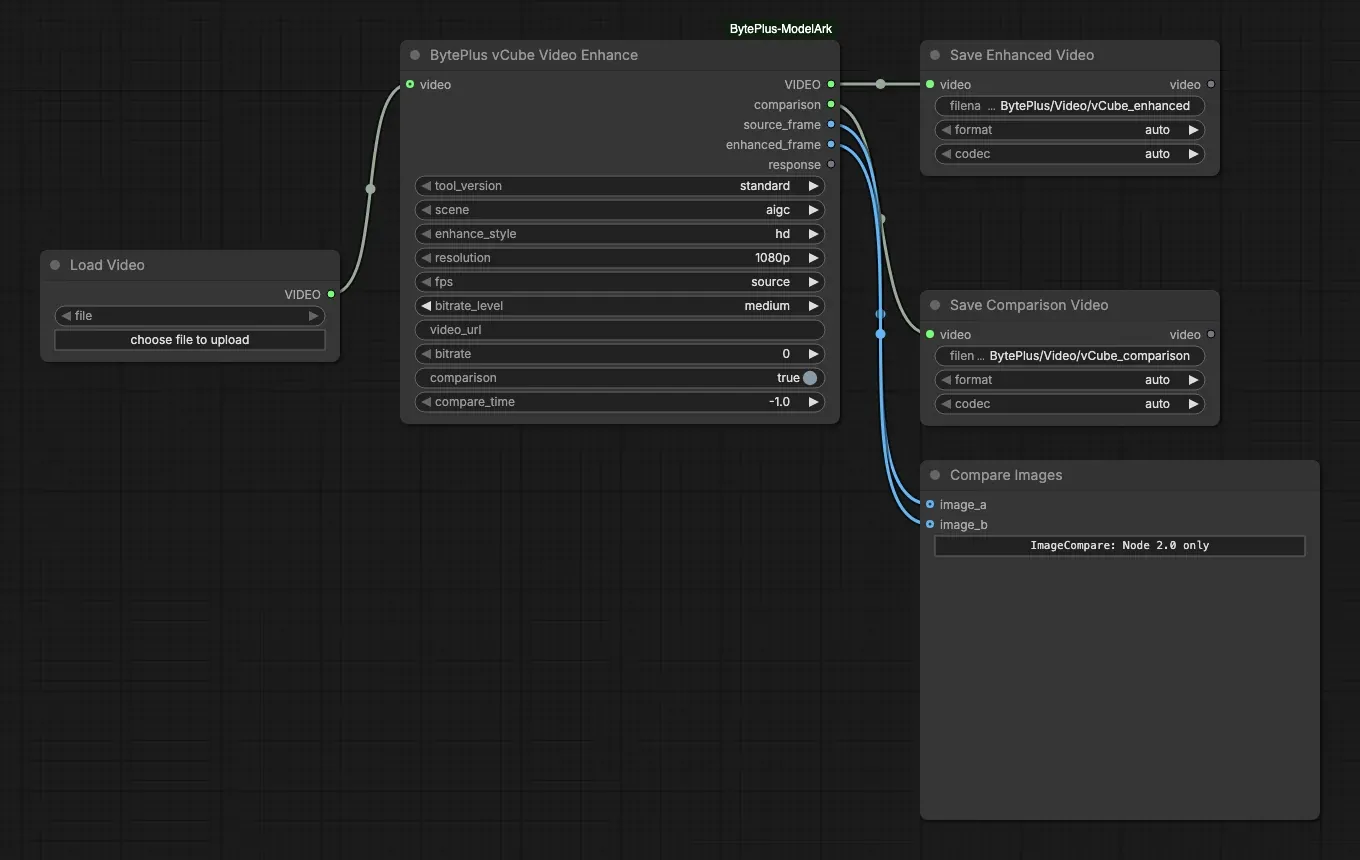Click the BytePlus-ModelArk badge label
This screenshot has width=1360, height=860.
coord(781,29)
